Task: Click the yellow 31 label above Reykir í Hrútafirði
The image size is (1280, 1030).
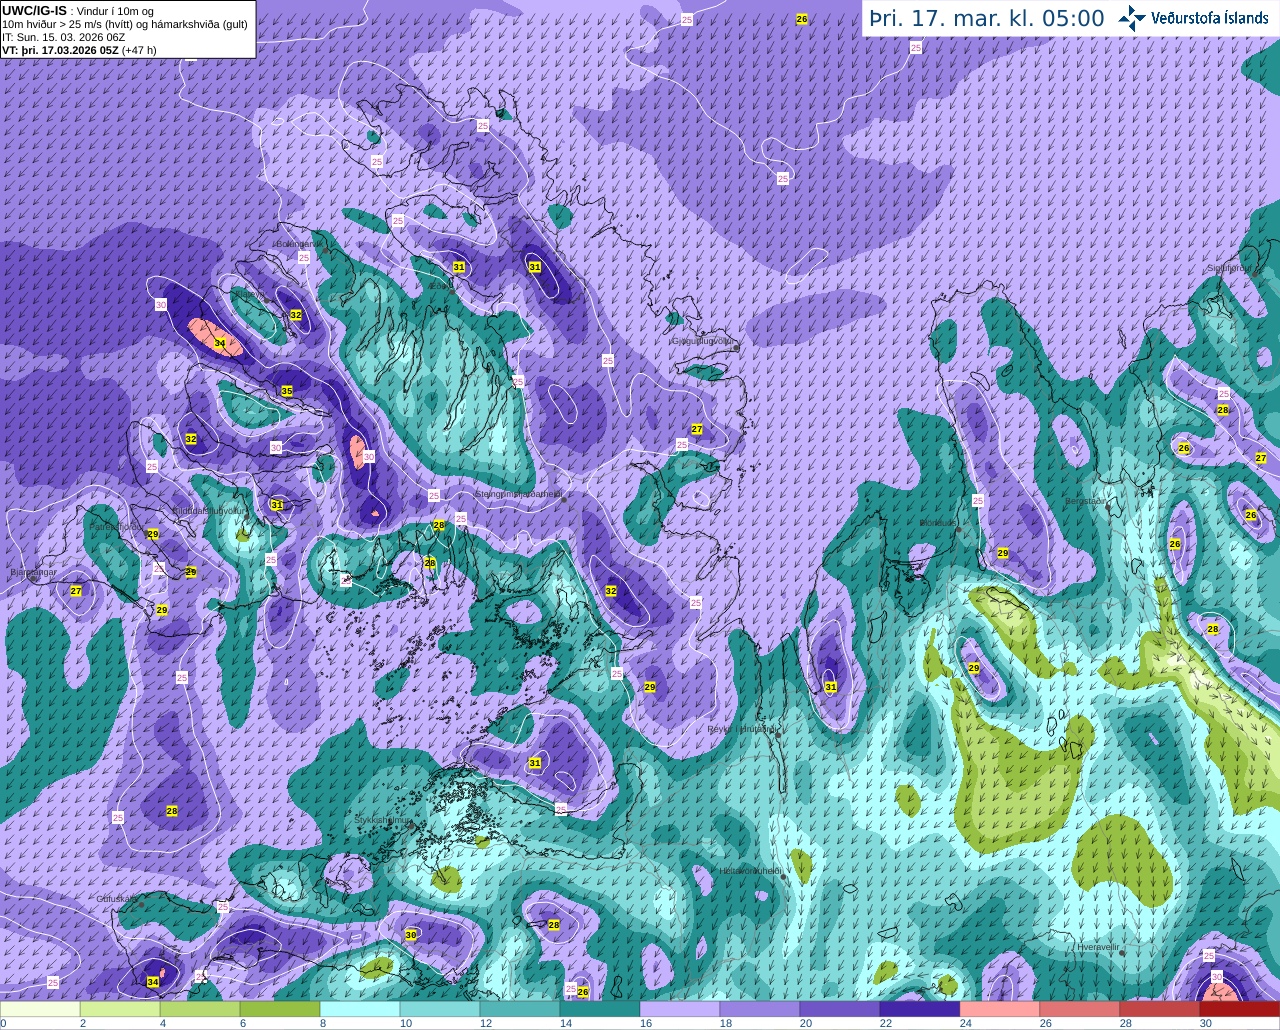Action: tap(831, 687)
